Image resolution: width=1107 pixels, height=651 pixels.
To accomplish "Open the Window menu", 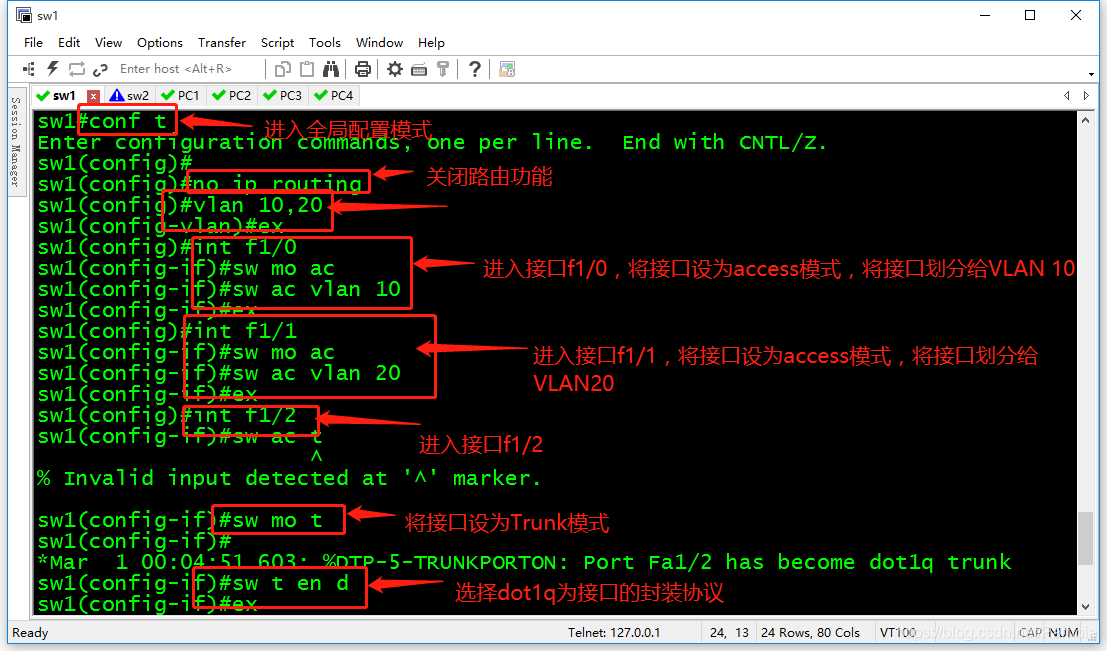I will click(379, 42).
